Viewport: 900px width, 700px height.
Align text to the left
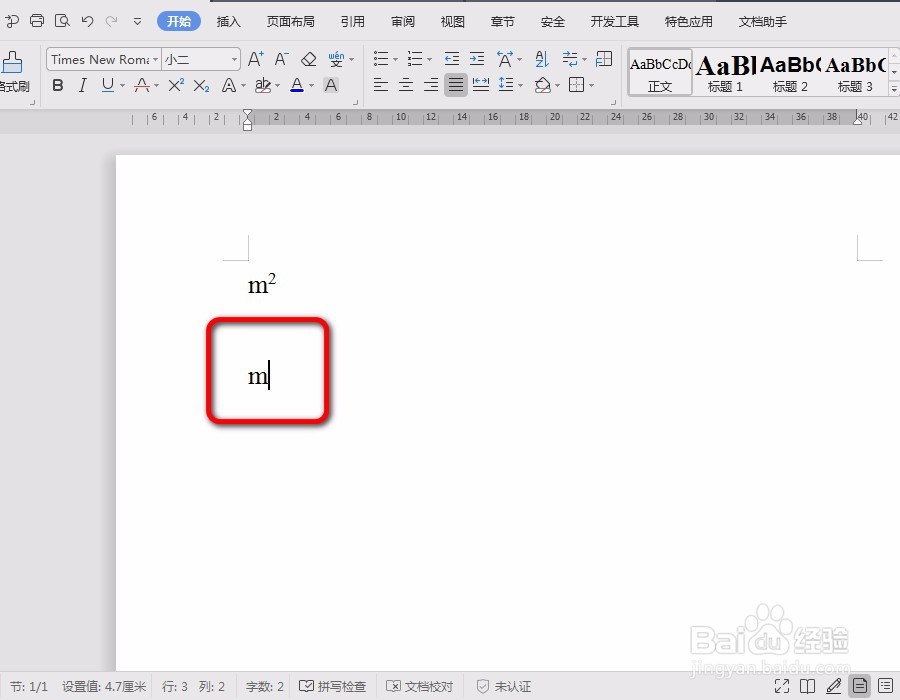[x=381, y=85]
